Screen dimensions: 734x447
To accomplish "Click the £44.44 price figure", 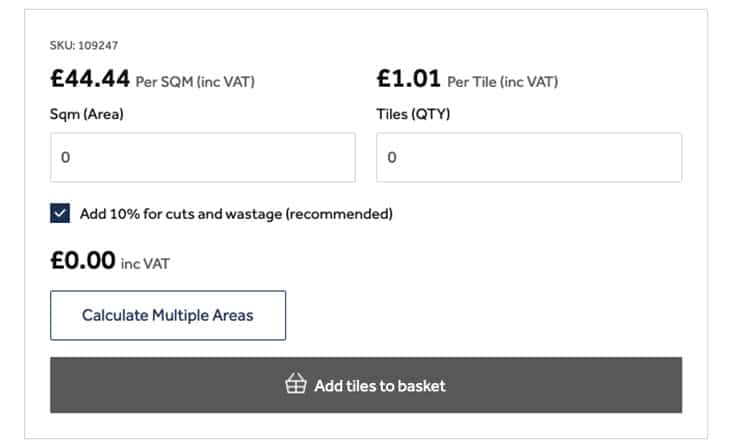I will (90, 78).
